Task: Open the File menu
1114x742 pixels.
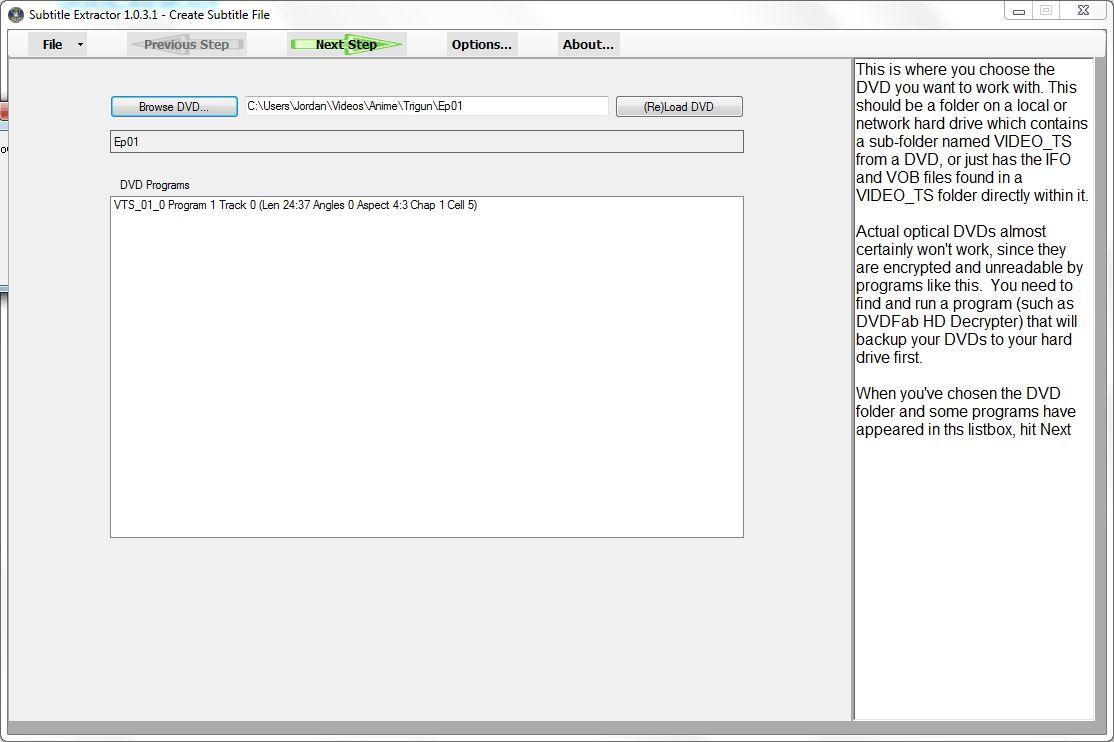Action: coord(52,44)
